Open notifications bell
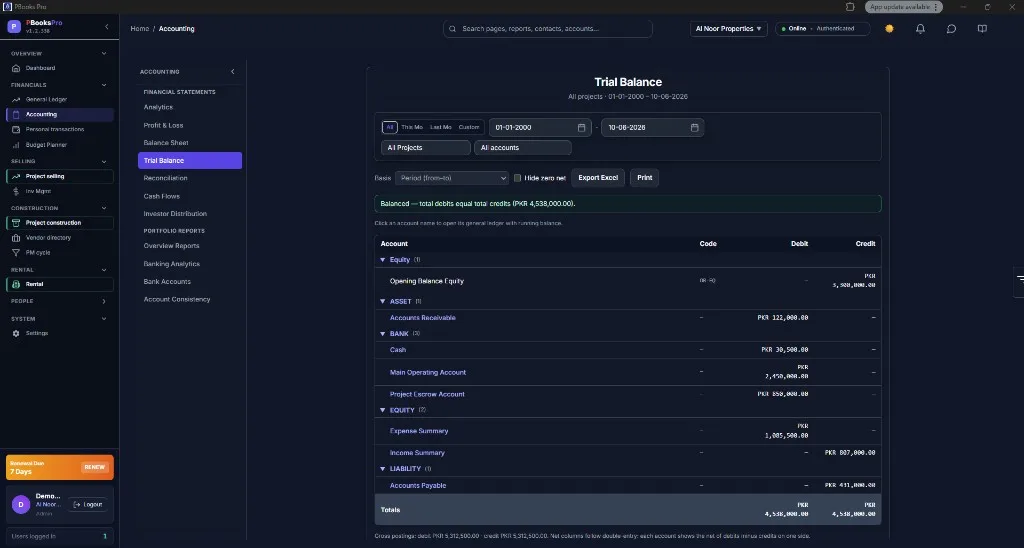This screenshot has height=548, width=1024. 920,29
